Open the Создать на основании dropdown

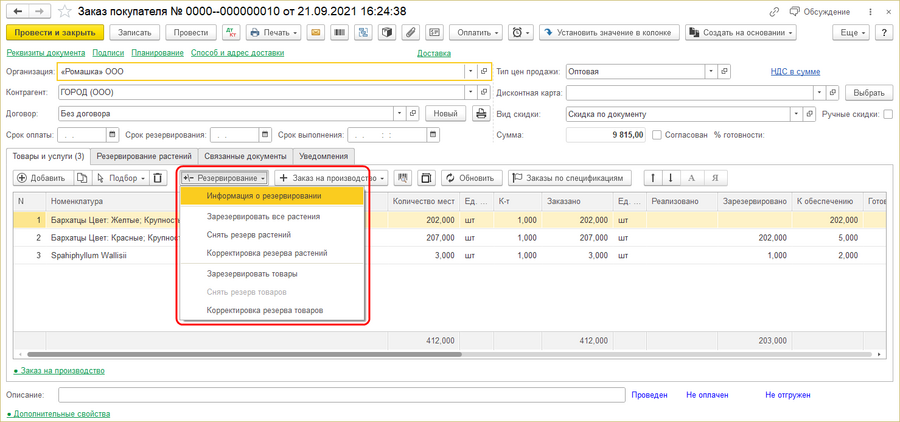[741, 33]
